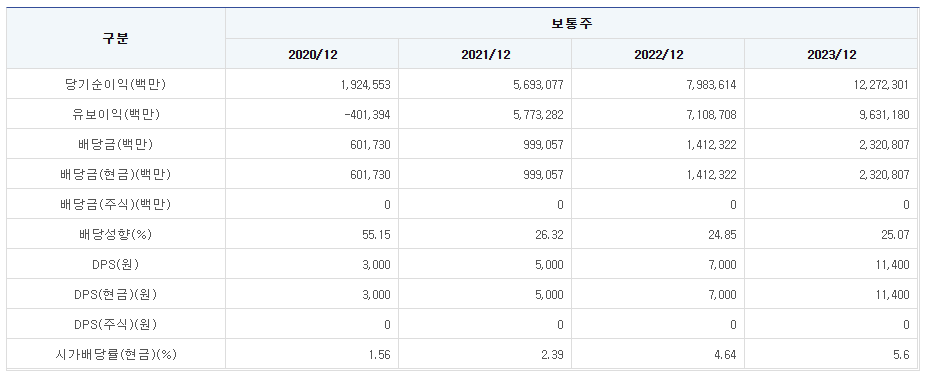The image size is (929, 377).
Task: Click the 시가배당률(현금)(%) row label
Action: tap(116, 355)
